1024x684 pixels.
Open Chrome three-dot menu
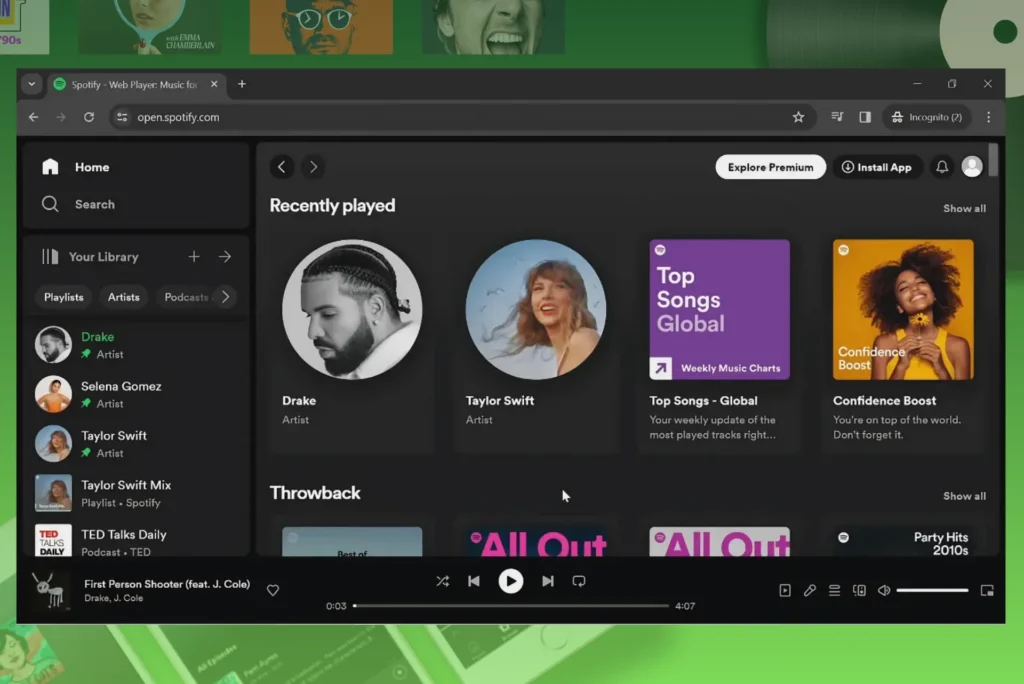988,117
